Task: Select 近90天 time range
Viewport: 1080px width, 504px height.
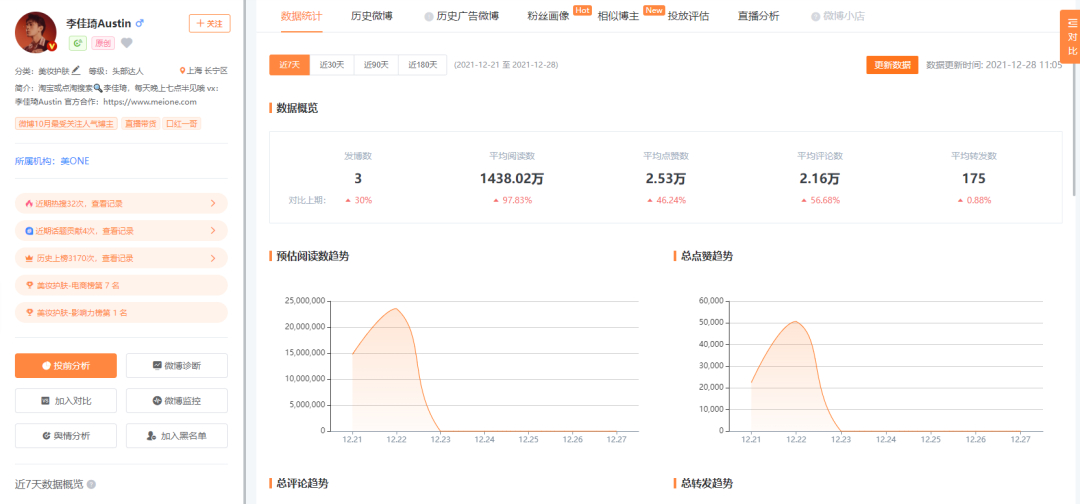Action: point(376,65)
